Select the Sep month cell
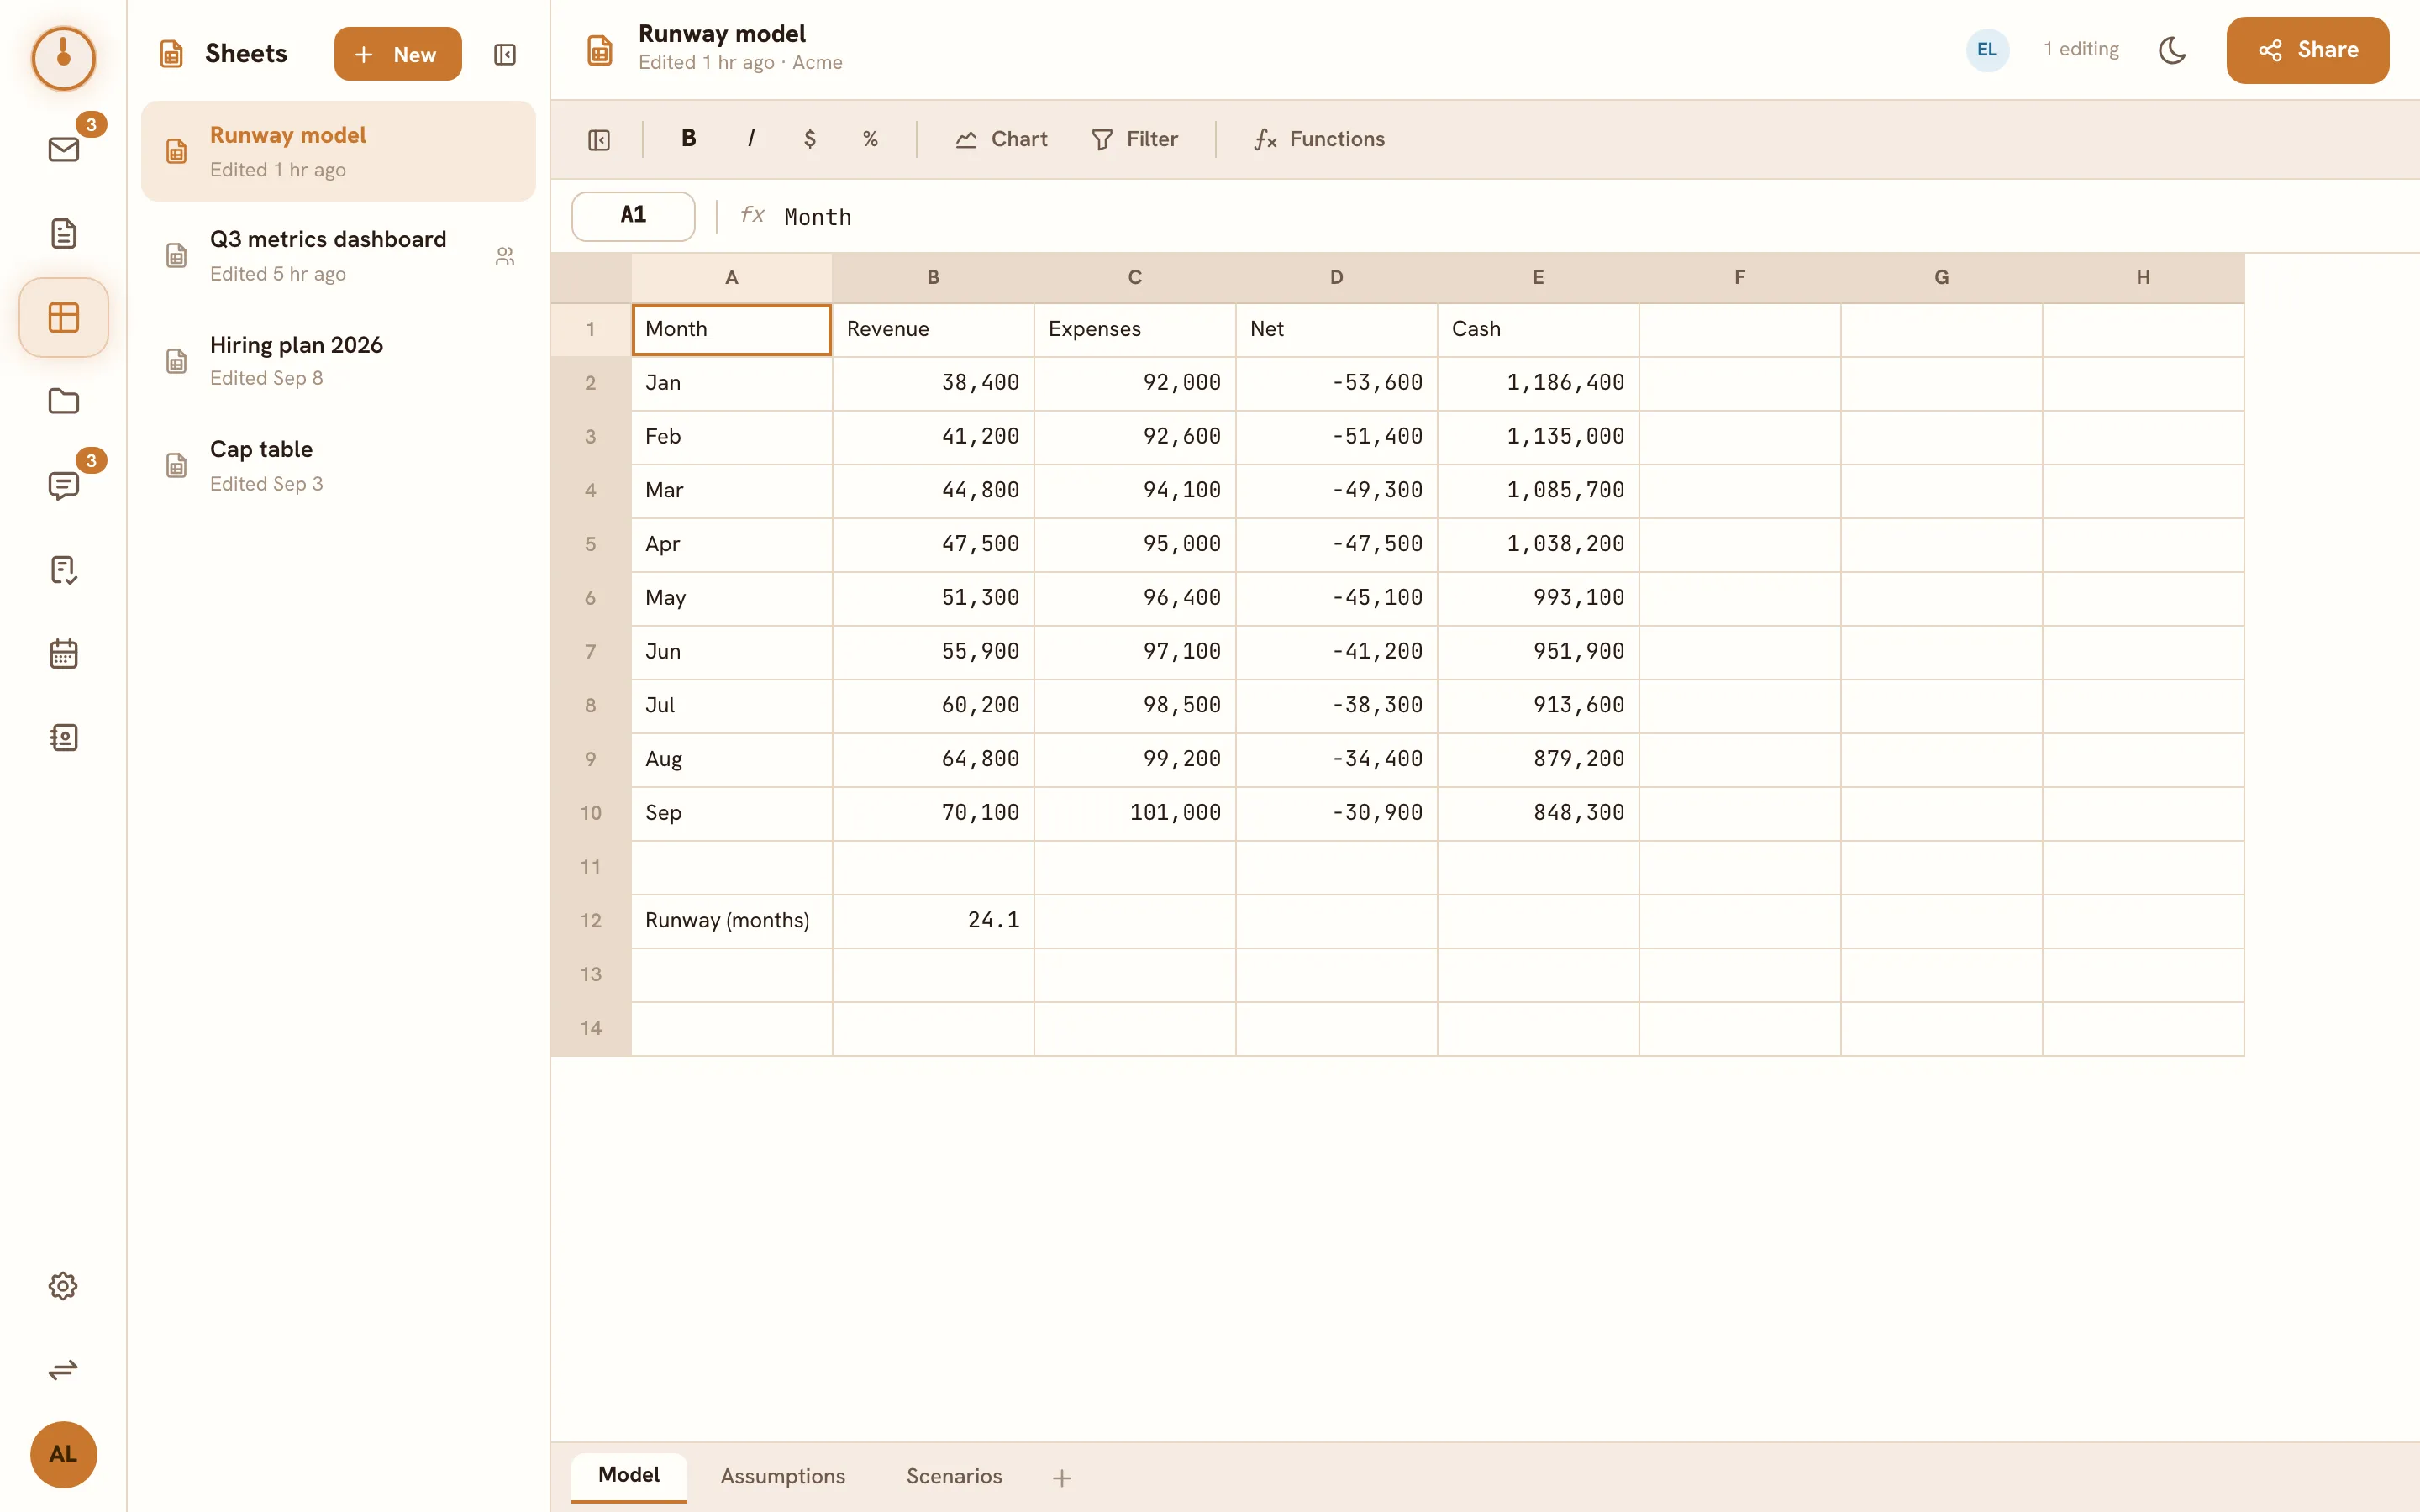The image size is (2420, 1512). click(731, 813)
